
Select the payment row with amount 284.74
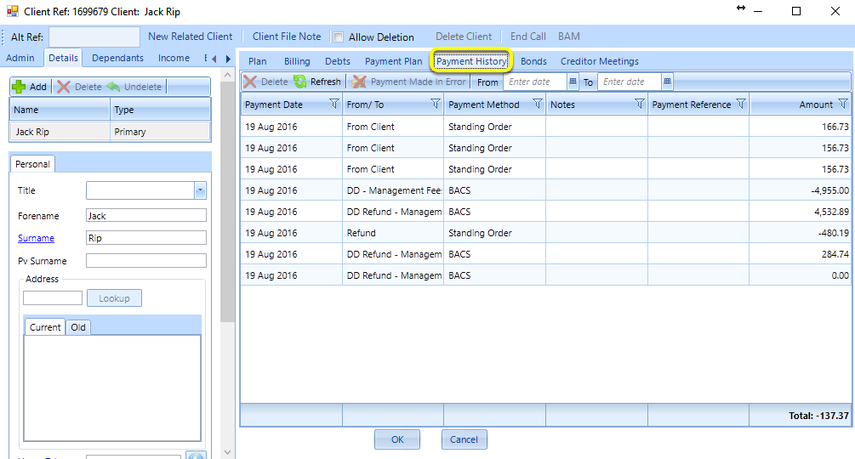tap(546, 254)
